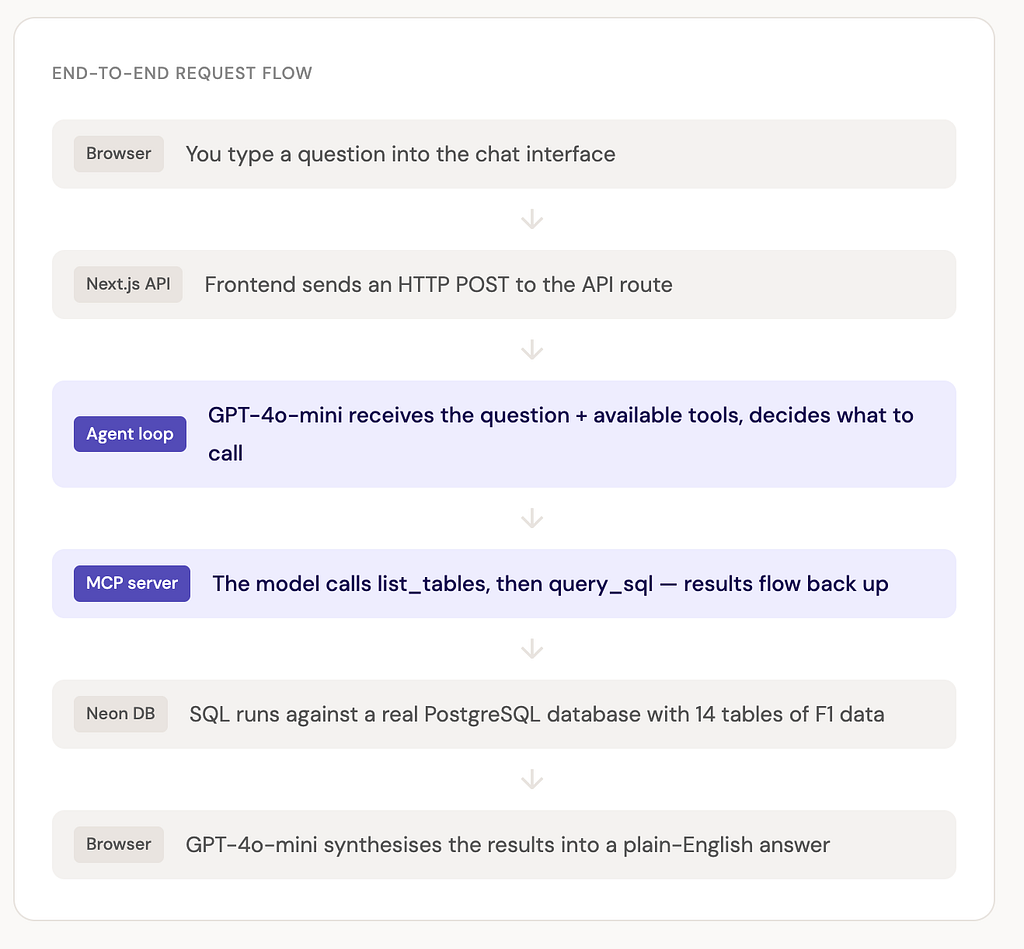Click the down arrow below the chat interface row
This screenshot has height=949, width=1024.
[x=532, y=219]
